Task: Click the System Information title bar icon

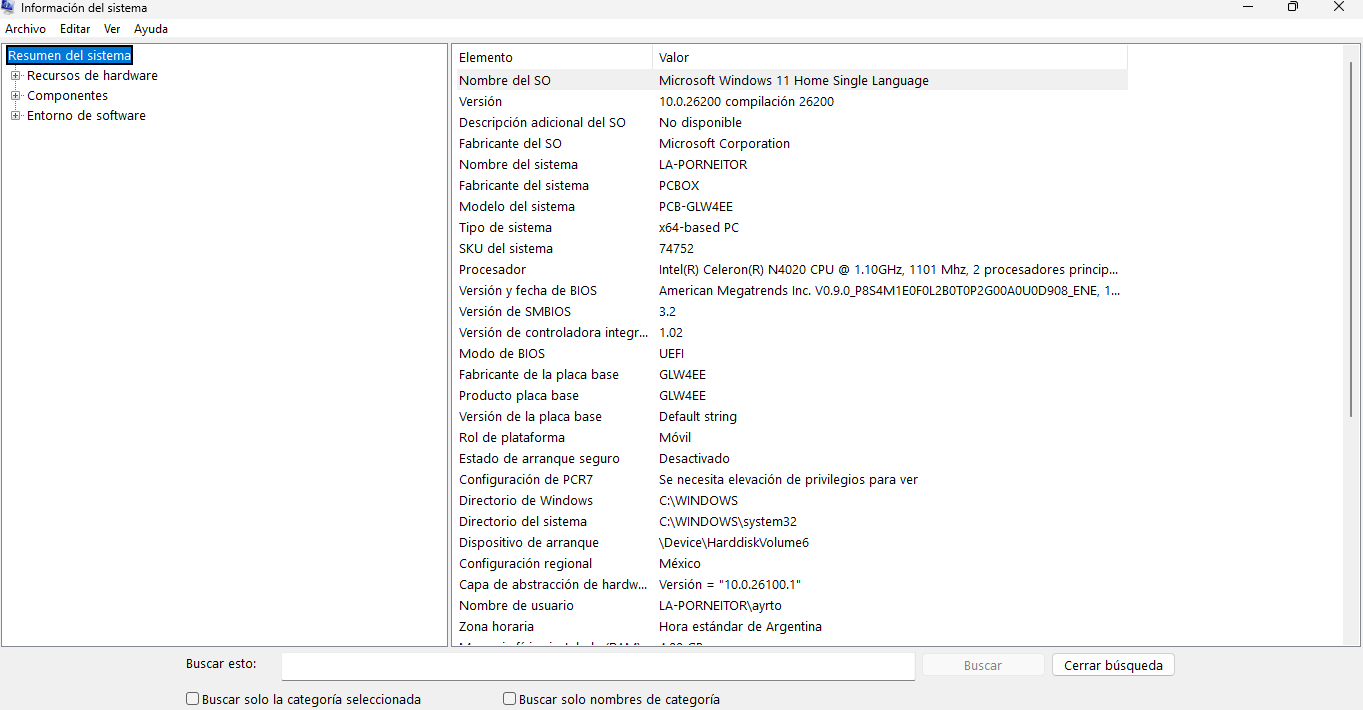Action: coord(8,7)
